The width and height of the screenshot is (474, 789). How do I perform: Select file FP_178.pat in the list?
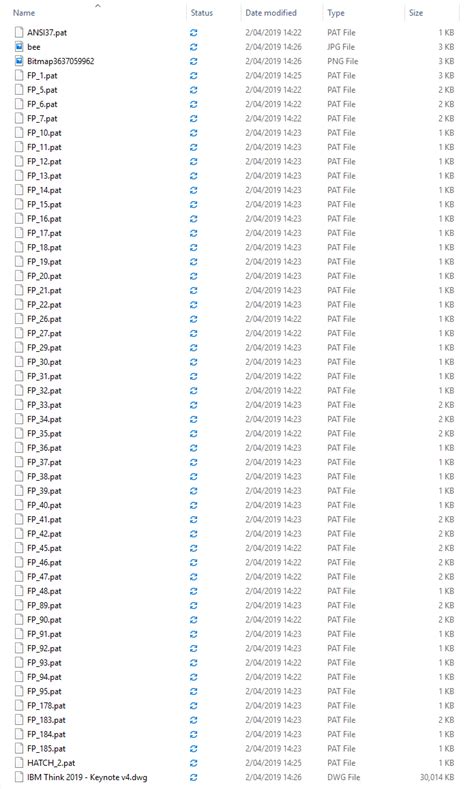click(x=46, y=705)
